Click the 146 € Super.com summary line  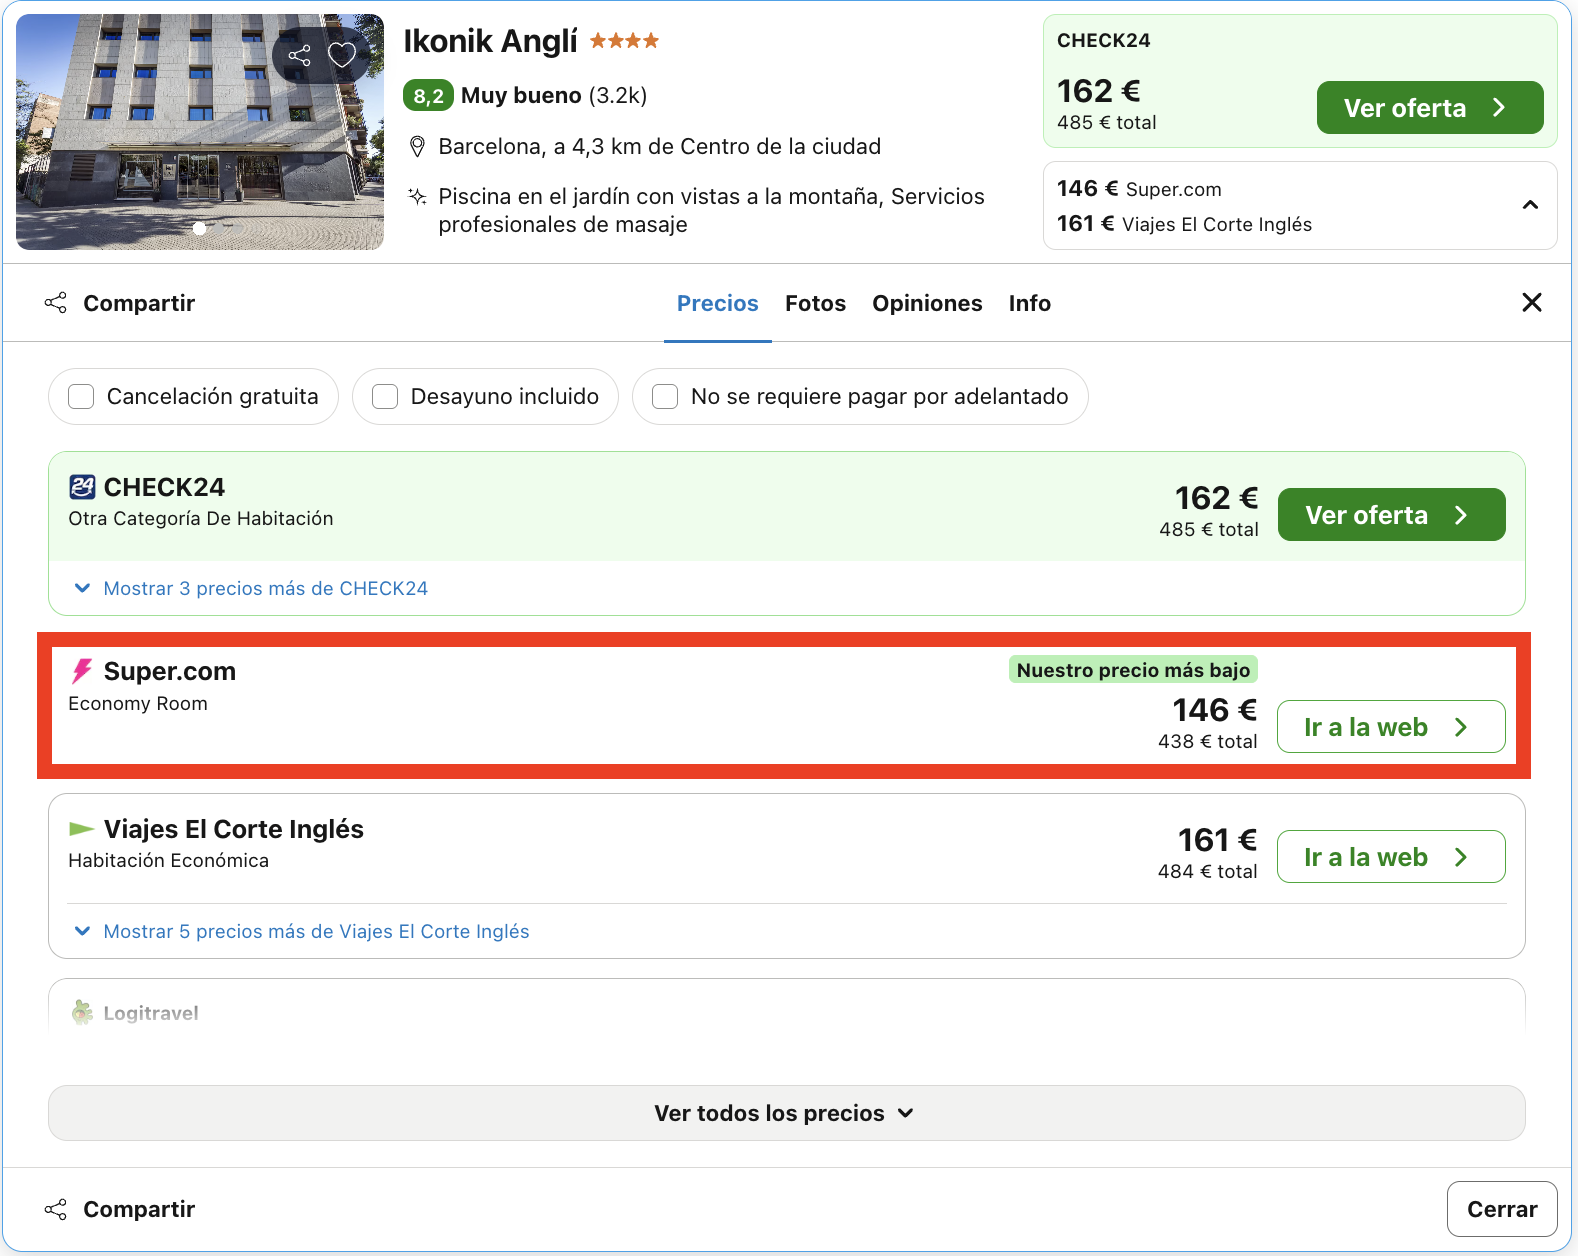1139,189
